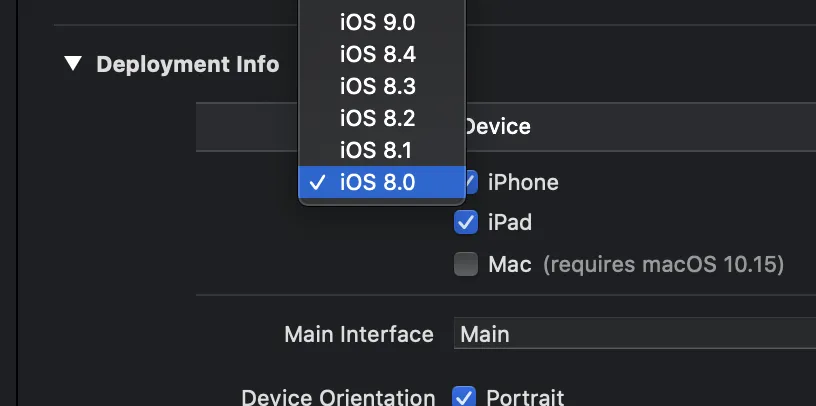
Task: Click the iPad label text
Action: coord(510,222)
